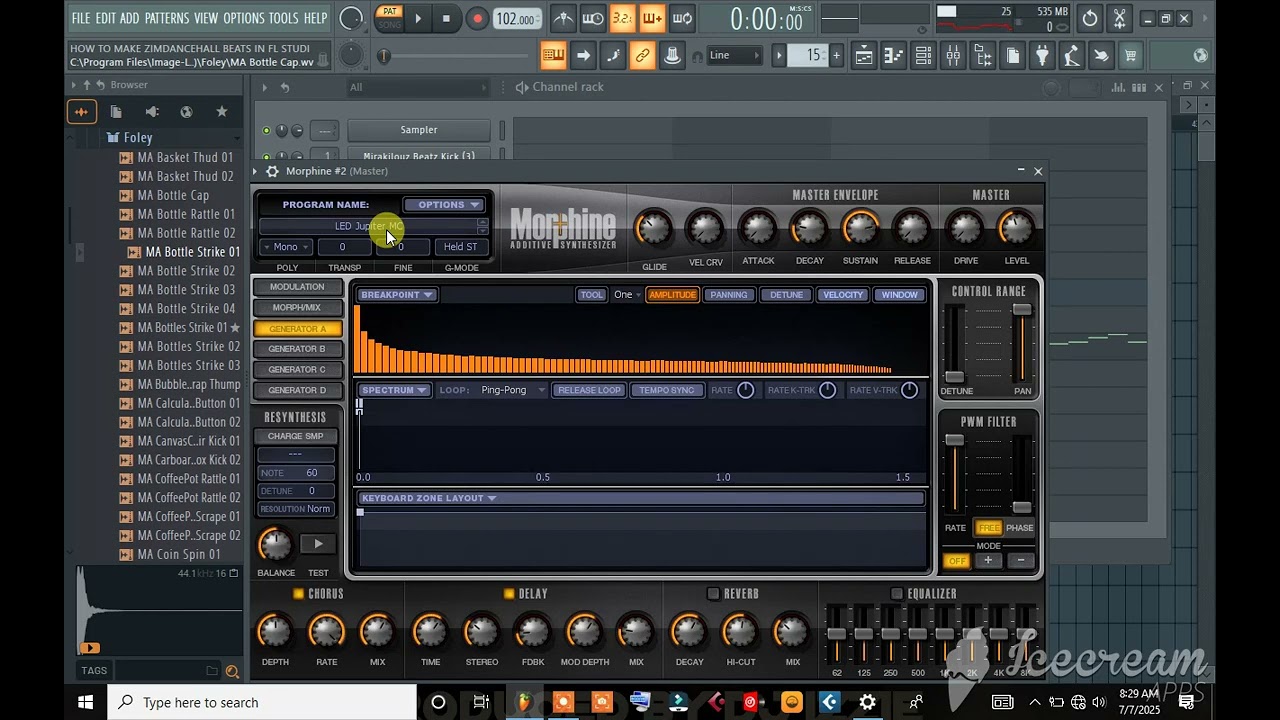Click the red Record button
Viewport: 1280px width, 720px height.
477,18
